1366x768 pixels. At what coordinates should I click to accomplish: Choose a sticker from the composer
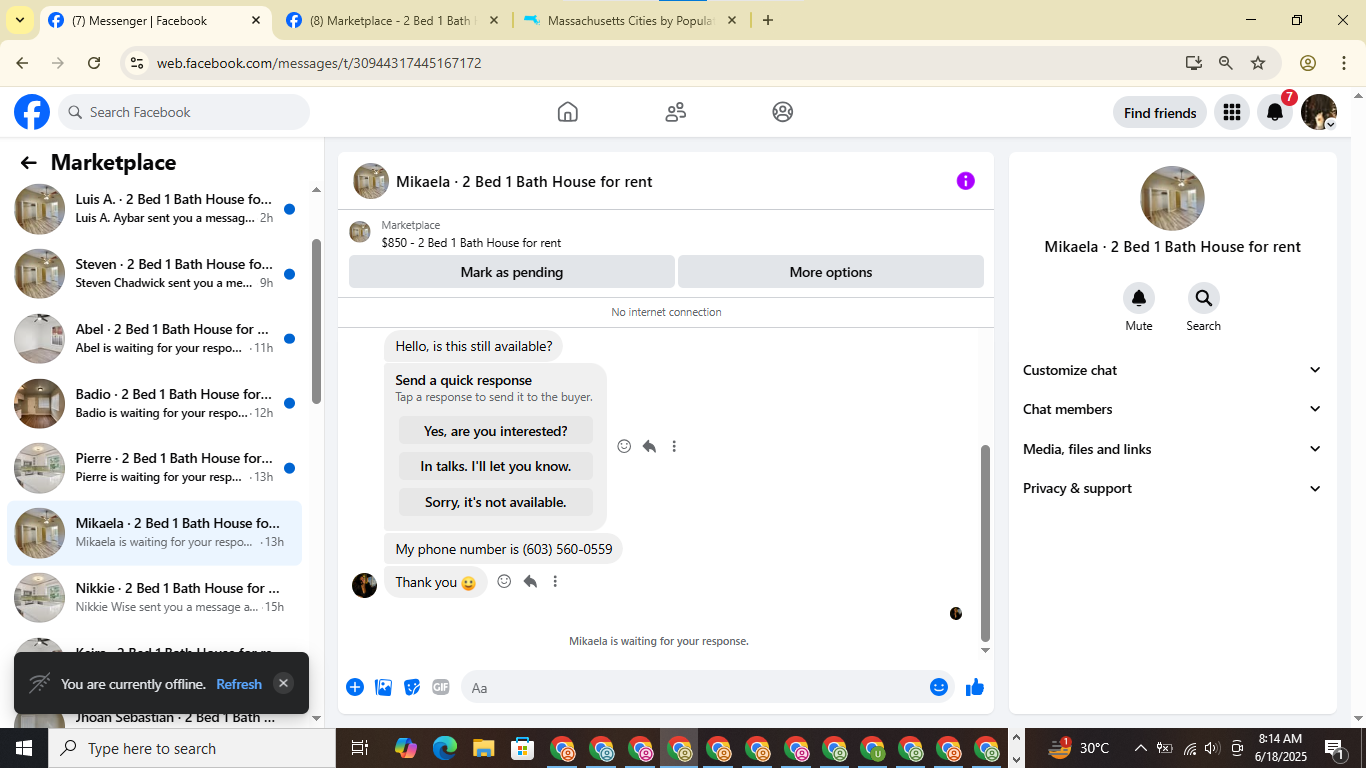tap(412, 687)
